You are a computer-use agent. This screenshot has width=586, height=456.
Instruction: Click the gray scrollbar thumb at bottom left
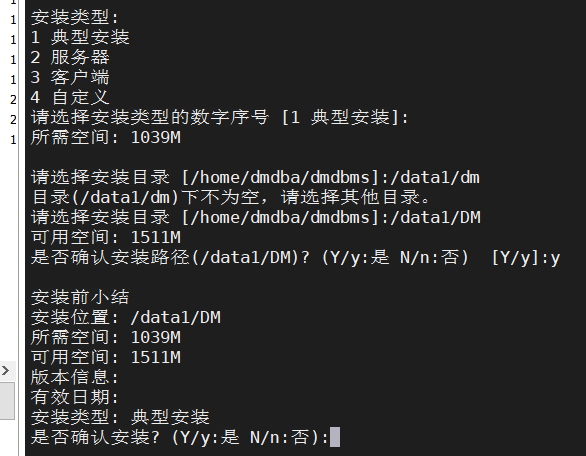[x=7, y=401]
